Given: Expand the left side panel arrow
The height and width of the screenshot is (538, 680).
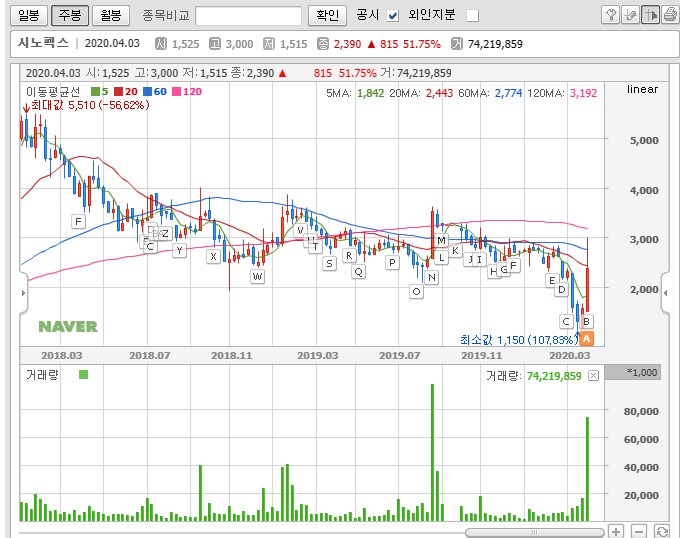Looking at the screenshot, I should [x=23, y=293].
